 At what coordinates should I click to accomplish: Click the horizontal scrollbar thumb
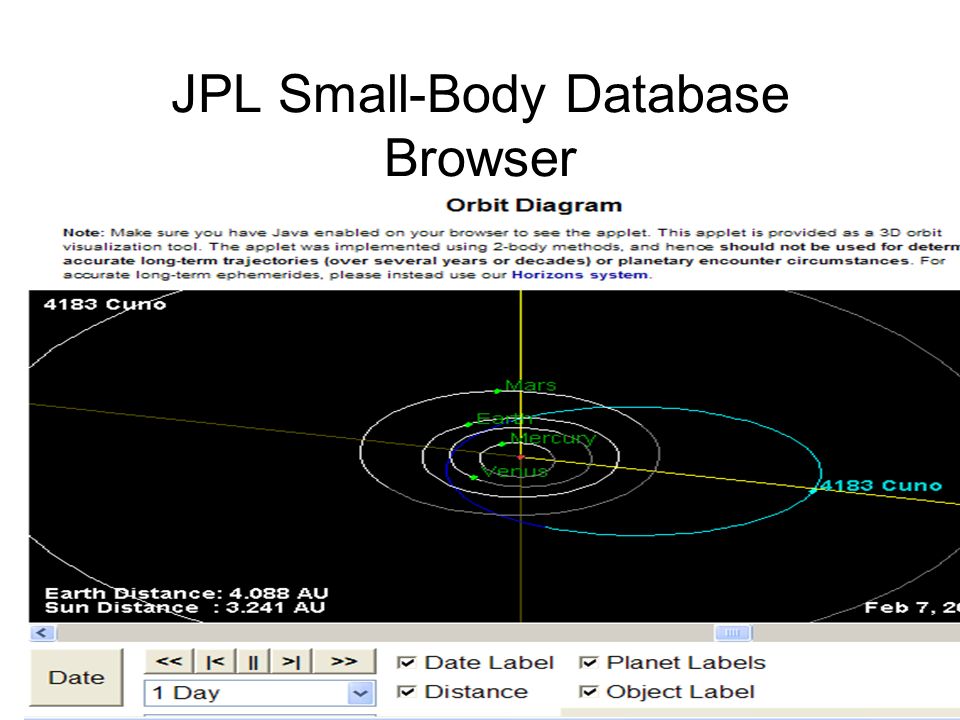[733, 632]
